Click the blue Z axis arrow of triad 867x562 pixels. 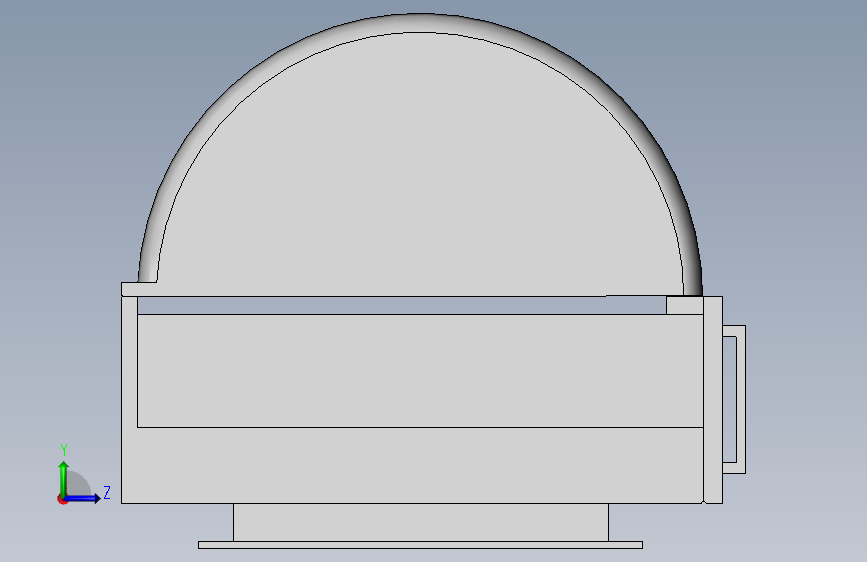click(x=83, y=498)
